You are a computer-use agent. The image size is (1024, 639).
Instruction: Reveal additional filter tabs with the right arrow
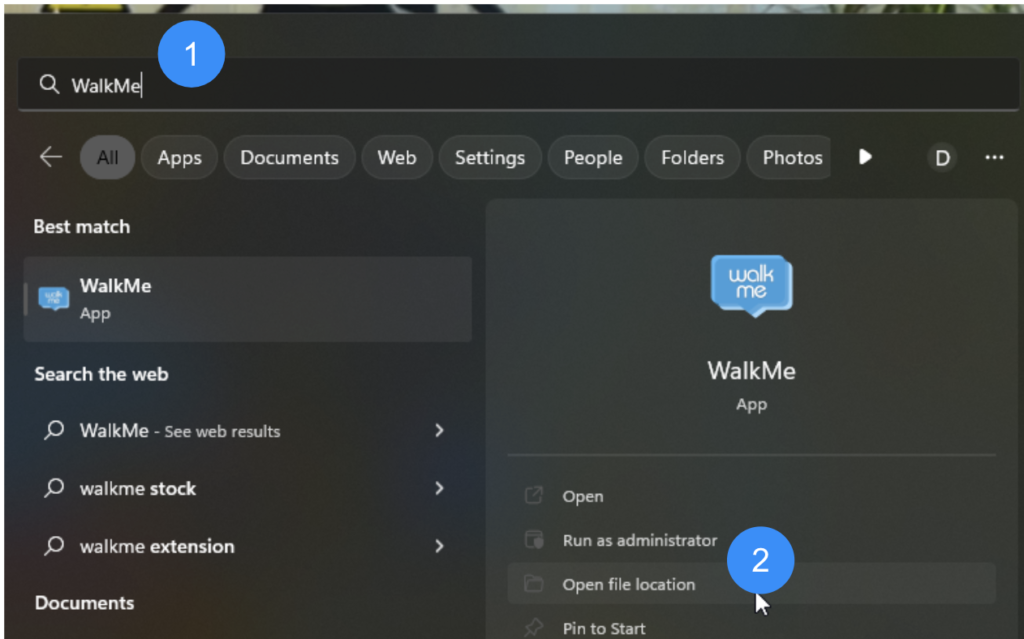[x=864, y=157]
